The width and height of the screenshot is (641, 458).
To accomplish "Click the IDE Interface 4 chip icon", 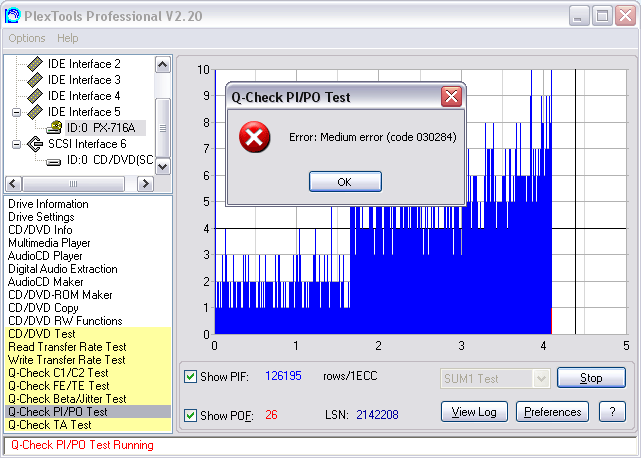I will (x=35, y=96).
